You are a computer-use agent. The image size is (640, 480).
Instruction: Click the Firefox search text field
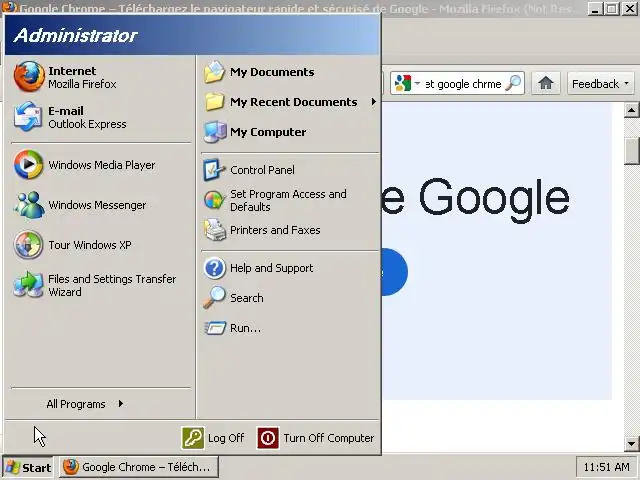coord(463,84)
